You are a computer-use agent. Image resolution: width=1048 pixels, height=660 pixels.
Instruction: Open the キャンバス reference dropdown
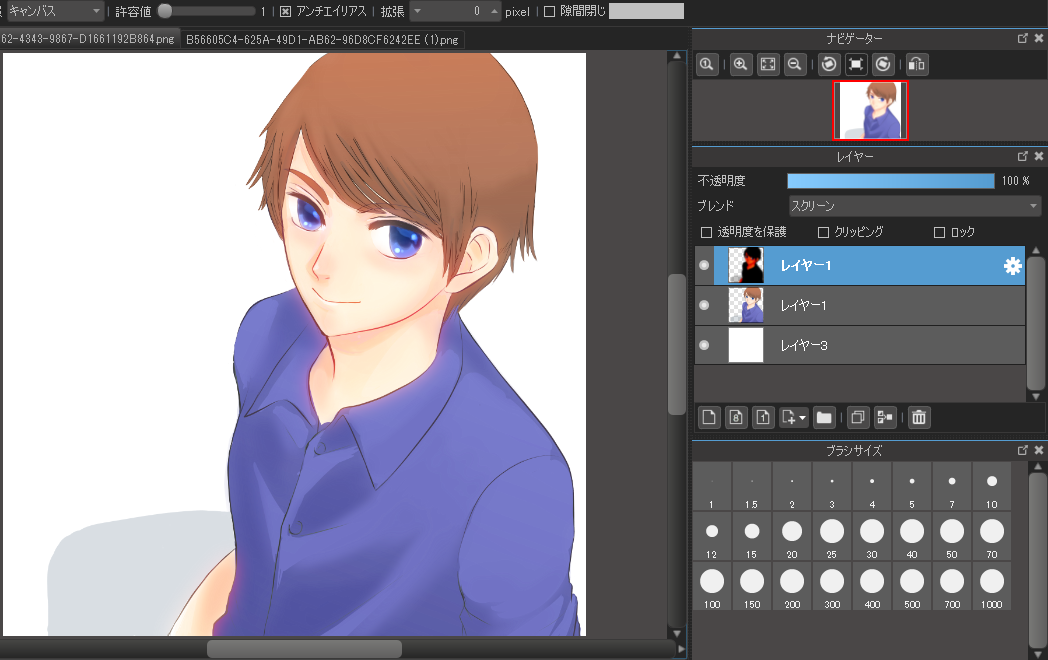[54, 11]
